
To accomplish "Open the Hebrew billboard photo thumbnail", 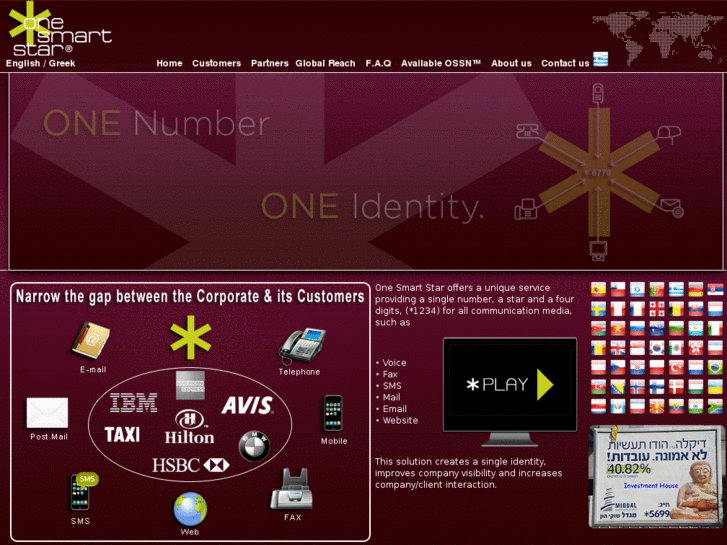I will pos(657,476).
